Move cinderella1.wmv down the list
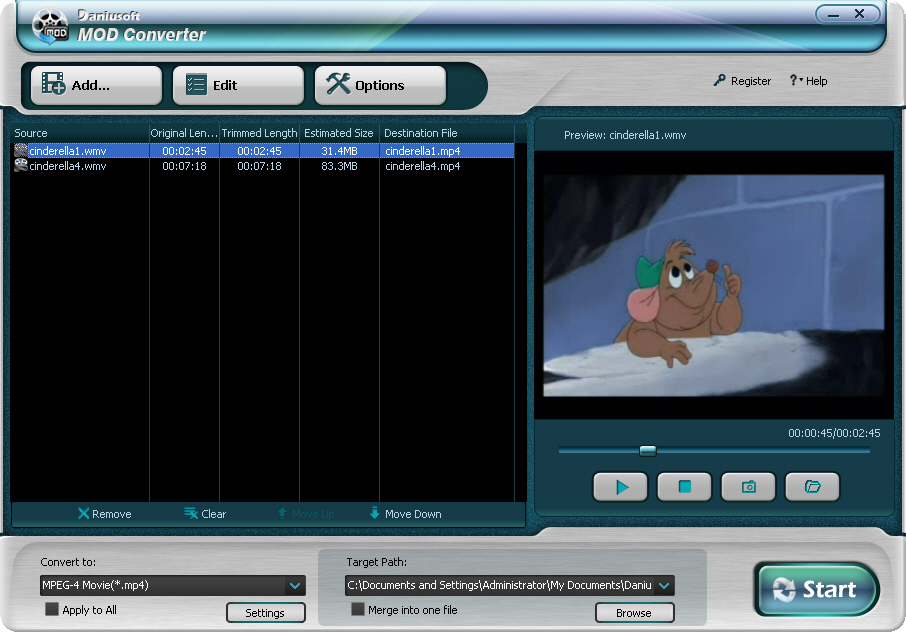Image resolution: width=906 pixels, height=632 pixels. coord(404,513)
